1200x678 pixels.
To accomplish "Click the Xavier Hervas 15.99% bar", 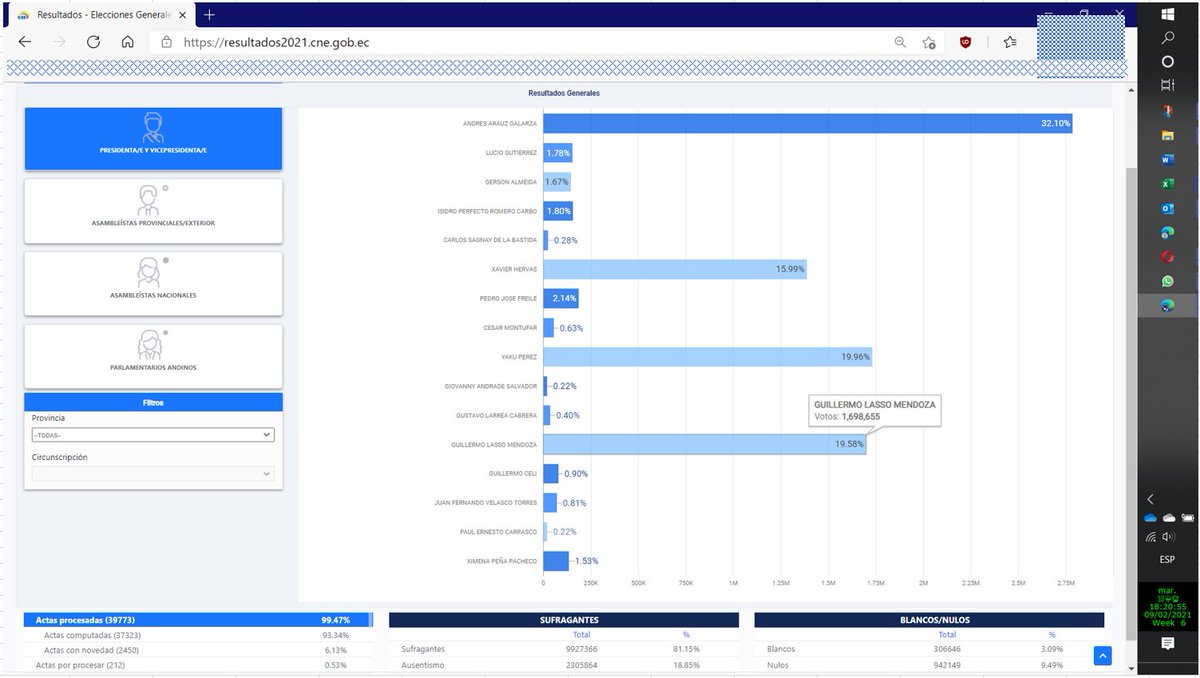I will 675,269.
